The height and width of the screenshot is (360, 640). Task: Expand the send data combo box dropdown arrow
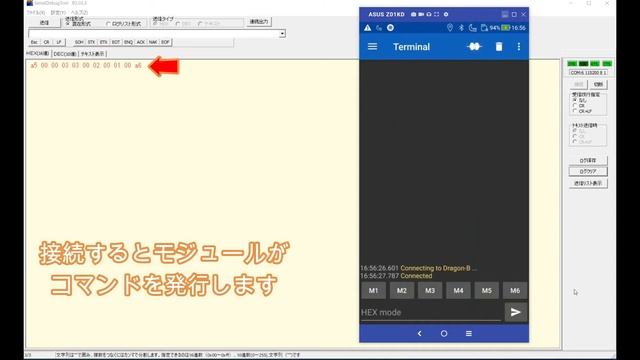(x=282, y=33)
